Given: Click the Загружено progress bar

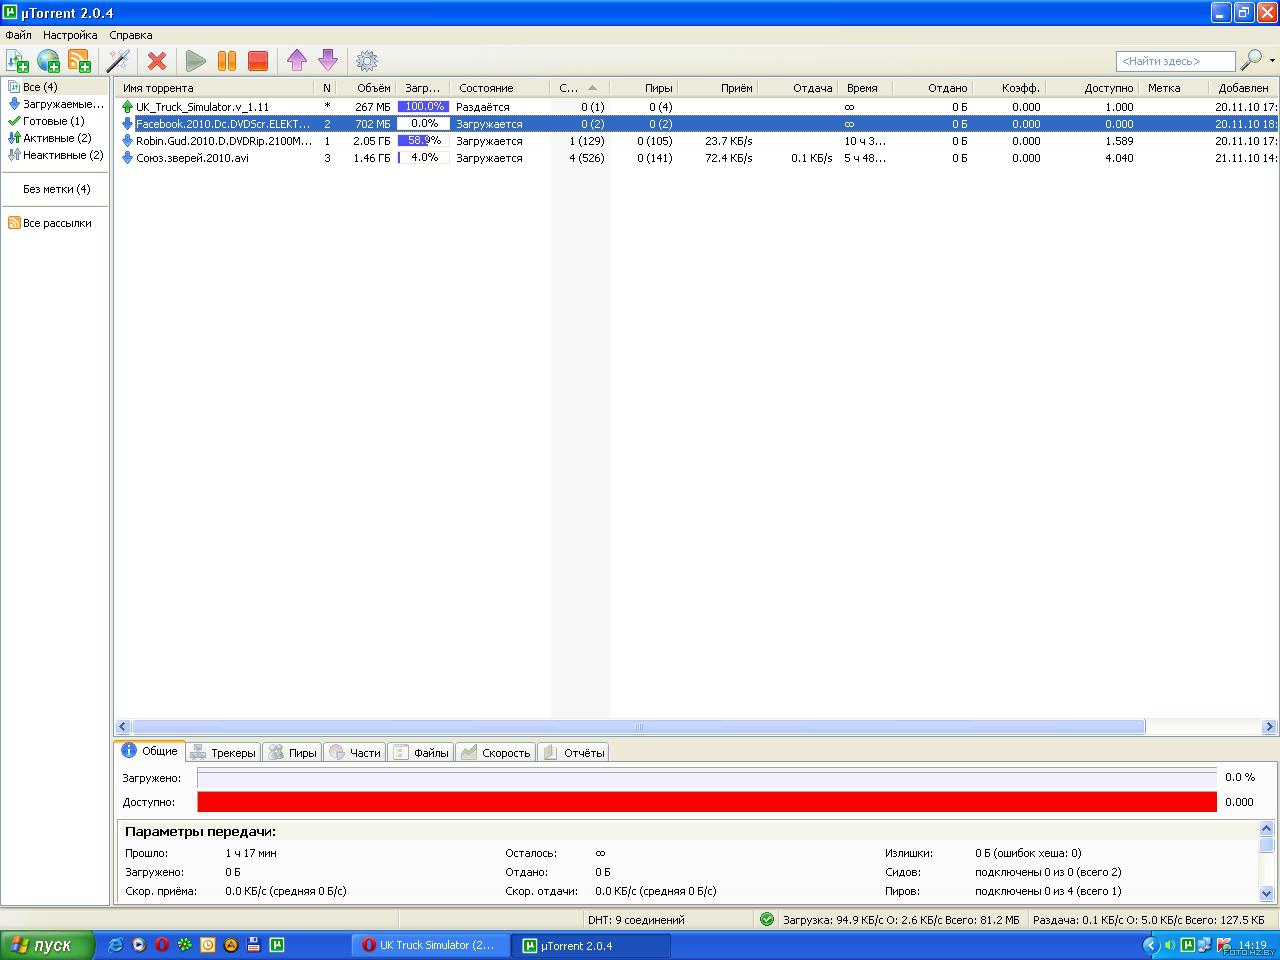Looking at the screenshot, I should click(x=707, y=778).
